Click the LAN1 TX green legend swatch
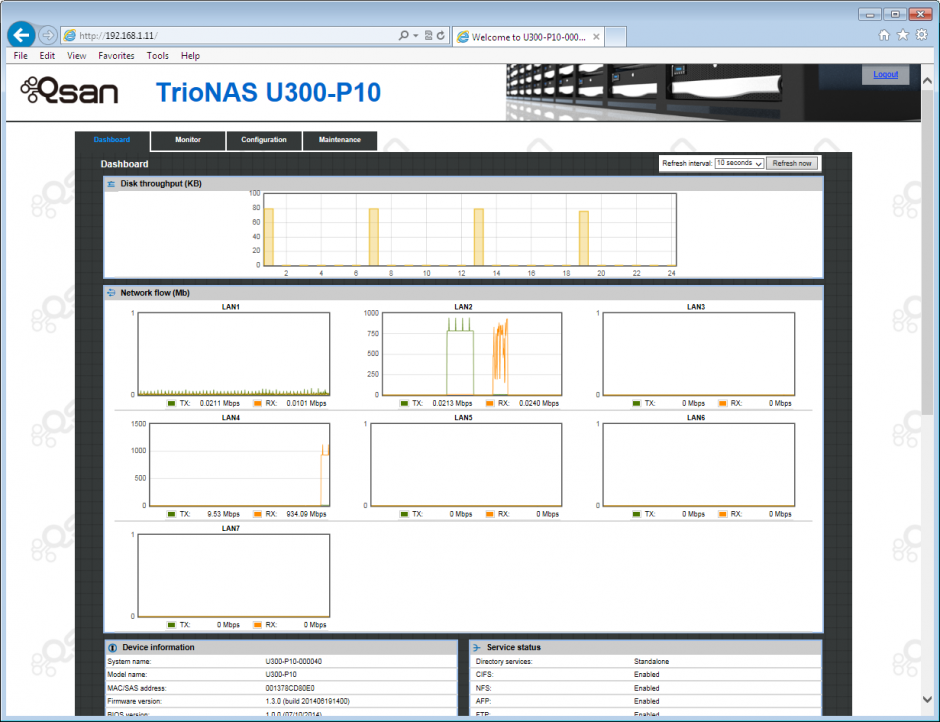 click(x=171, y=404)
